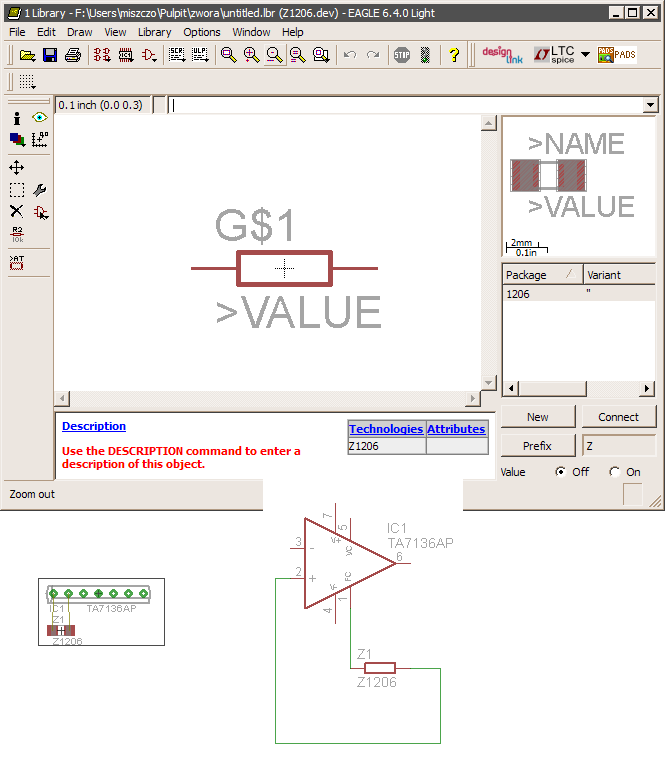Viewport: 665px width, 759px height.
Task: Select the Delete X tool
Action: pyautogui.click(x=17, y=212)
